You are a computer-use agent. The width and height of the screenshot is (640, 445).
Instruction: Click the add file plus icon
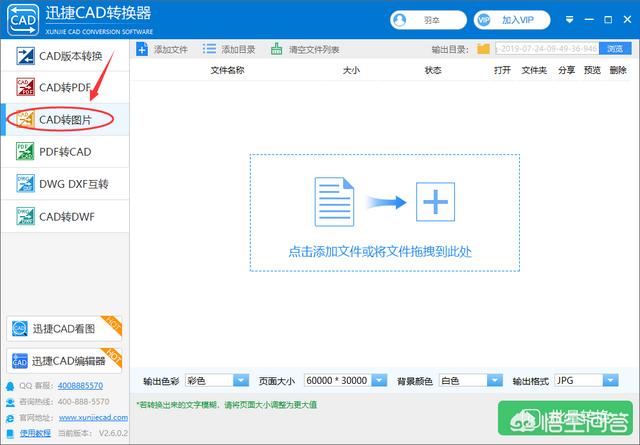pyautogui.click(x=142, y=49)
